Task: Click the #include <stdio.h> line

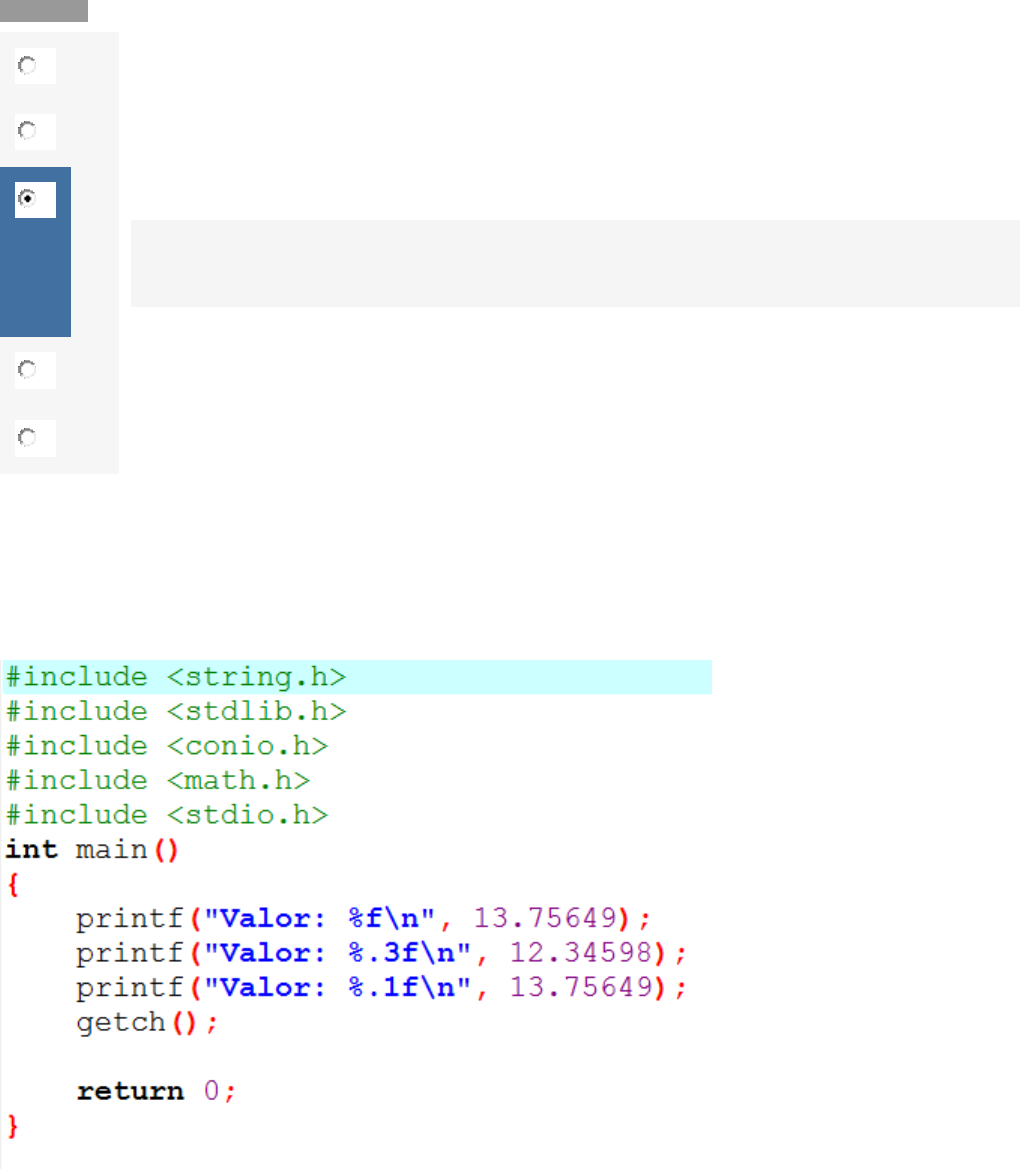Action: click(167, 815)
